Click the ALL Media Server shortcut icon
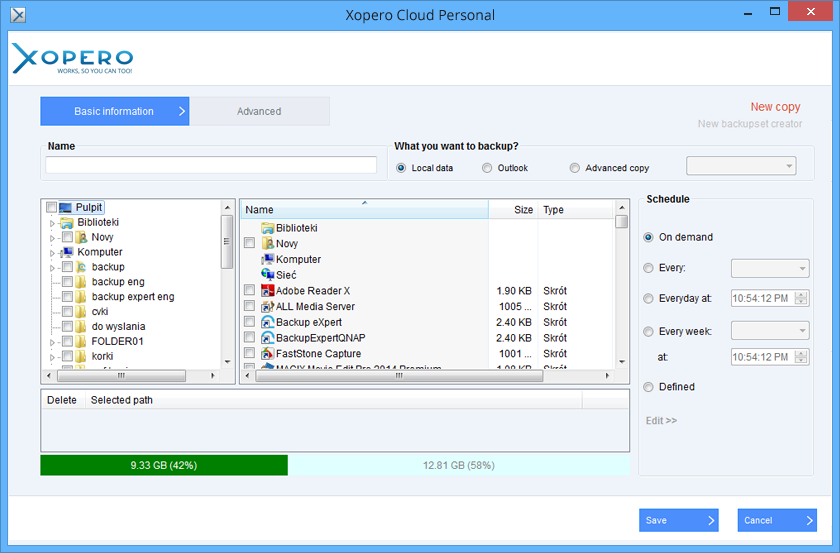840x553 pixels. [267, 307]
